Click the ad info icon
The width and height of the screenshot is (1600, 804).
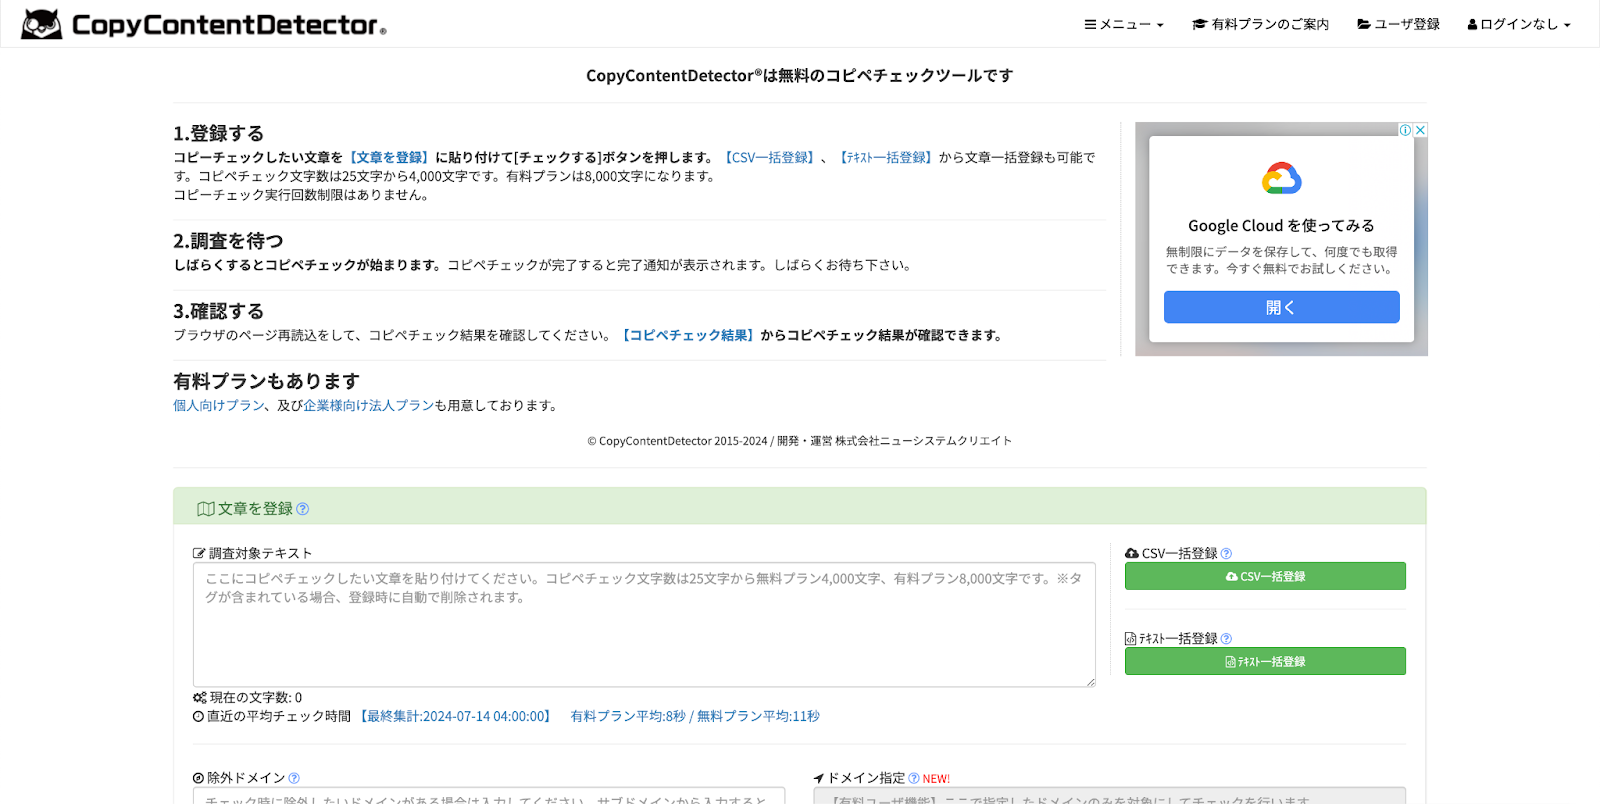click(x=1405, y=130)
